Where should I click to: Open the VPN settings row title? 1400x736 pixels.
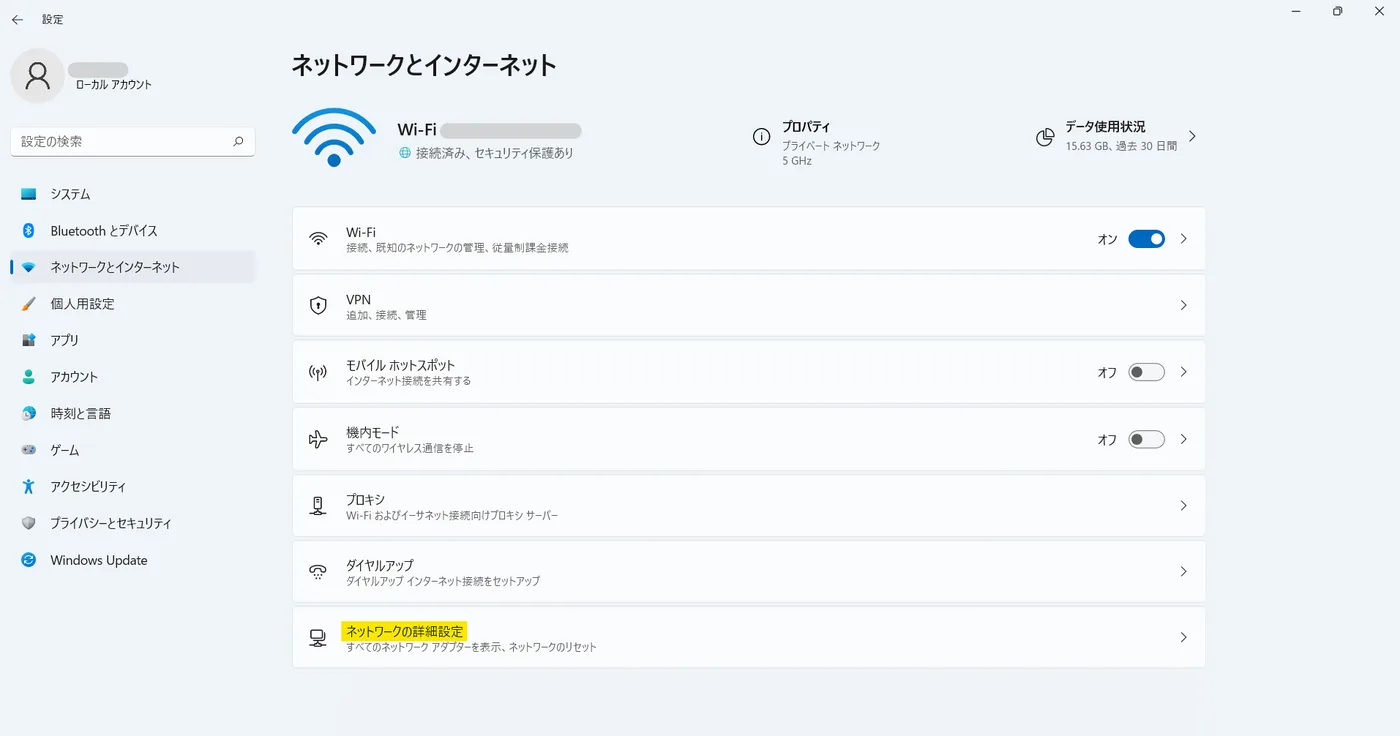click(359, 299)
